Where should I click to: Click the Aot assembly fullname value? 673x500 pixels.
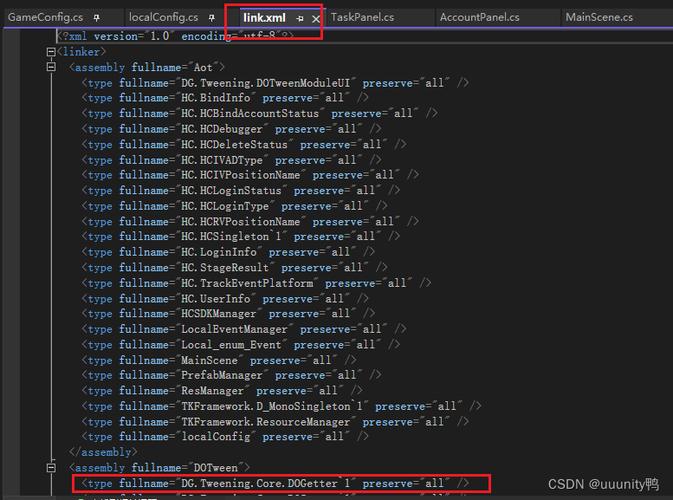[x=203, y=67]
